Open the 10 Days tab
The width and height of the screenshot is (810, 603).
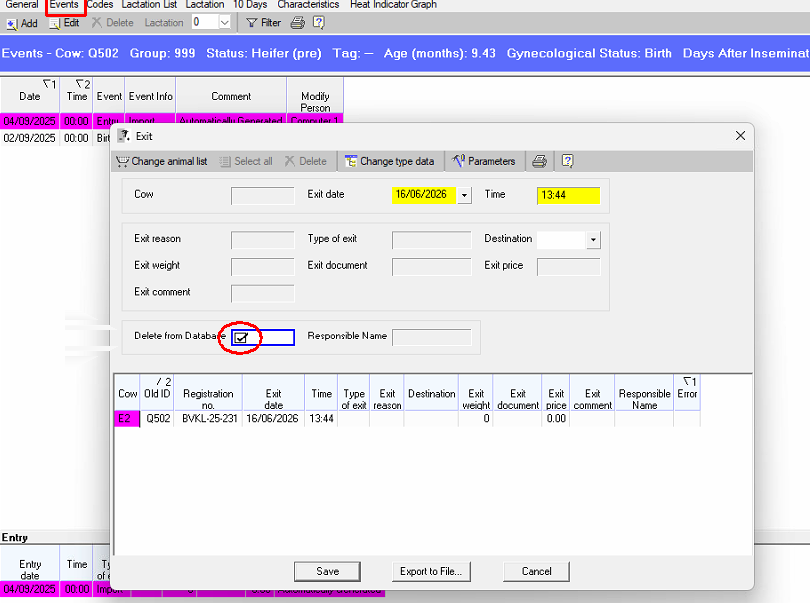coord(250,5)
